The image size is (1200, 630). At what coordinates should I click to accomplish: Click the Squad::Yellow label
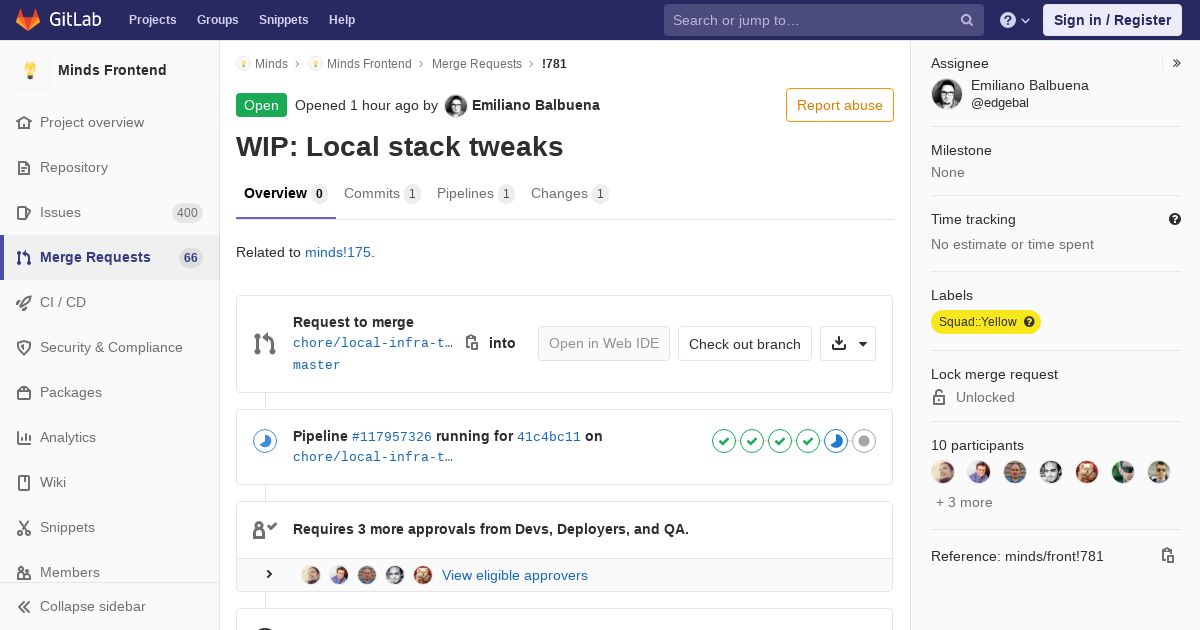coord(977,322)
